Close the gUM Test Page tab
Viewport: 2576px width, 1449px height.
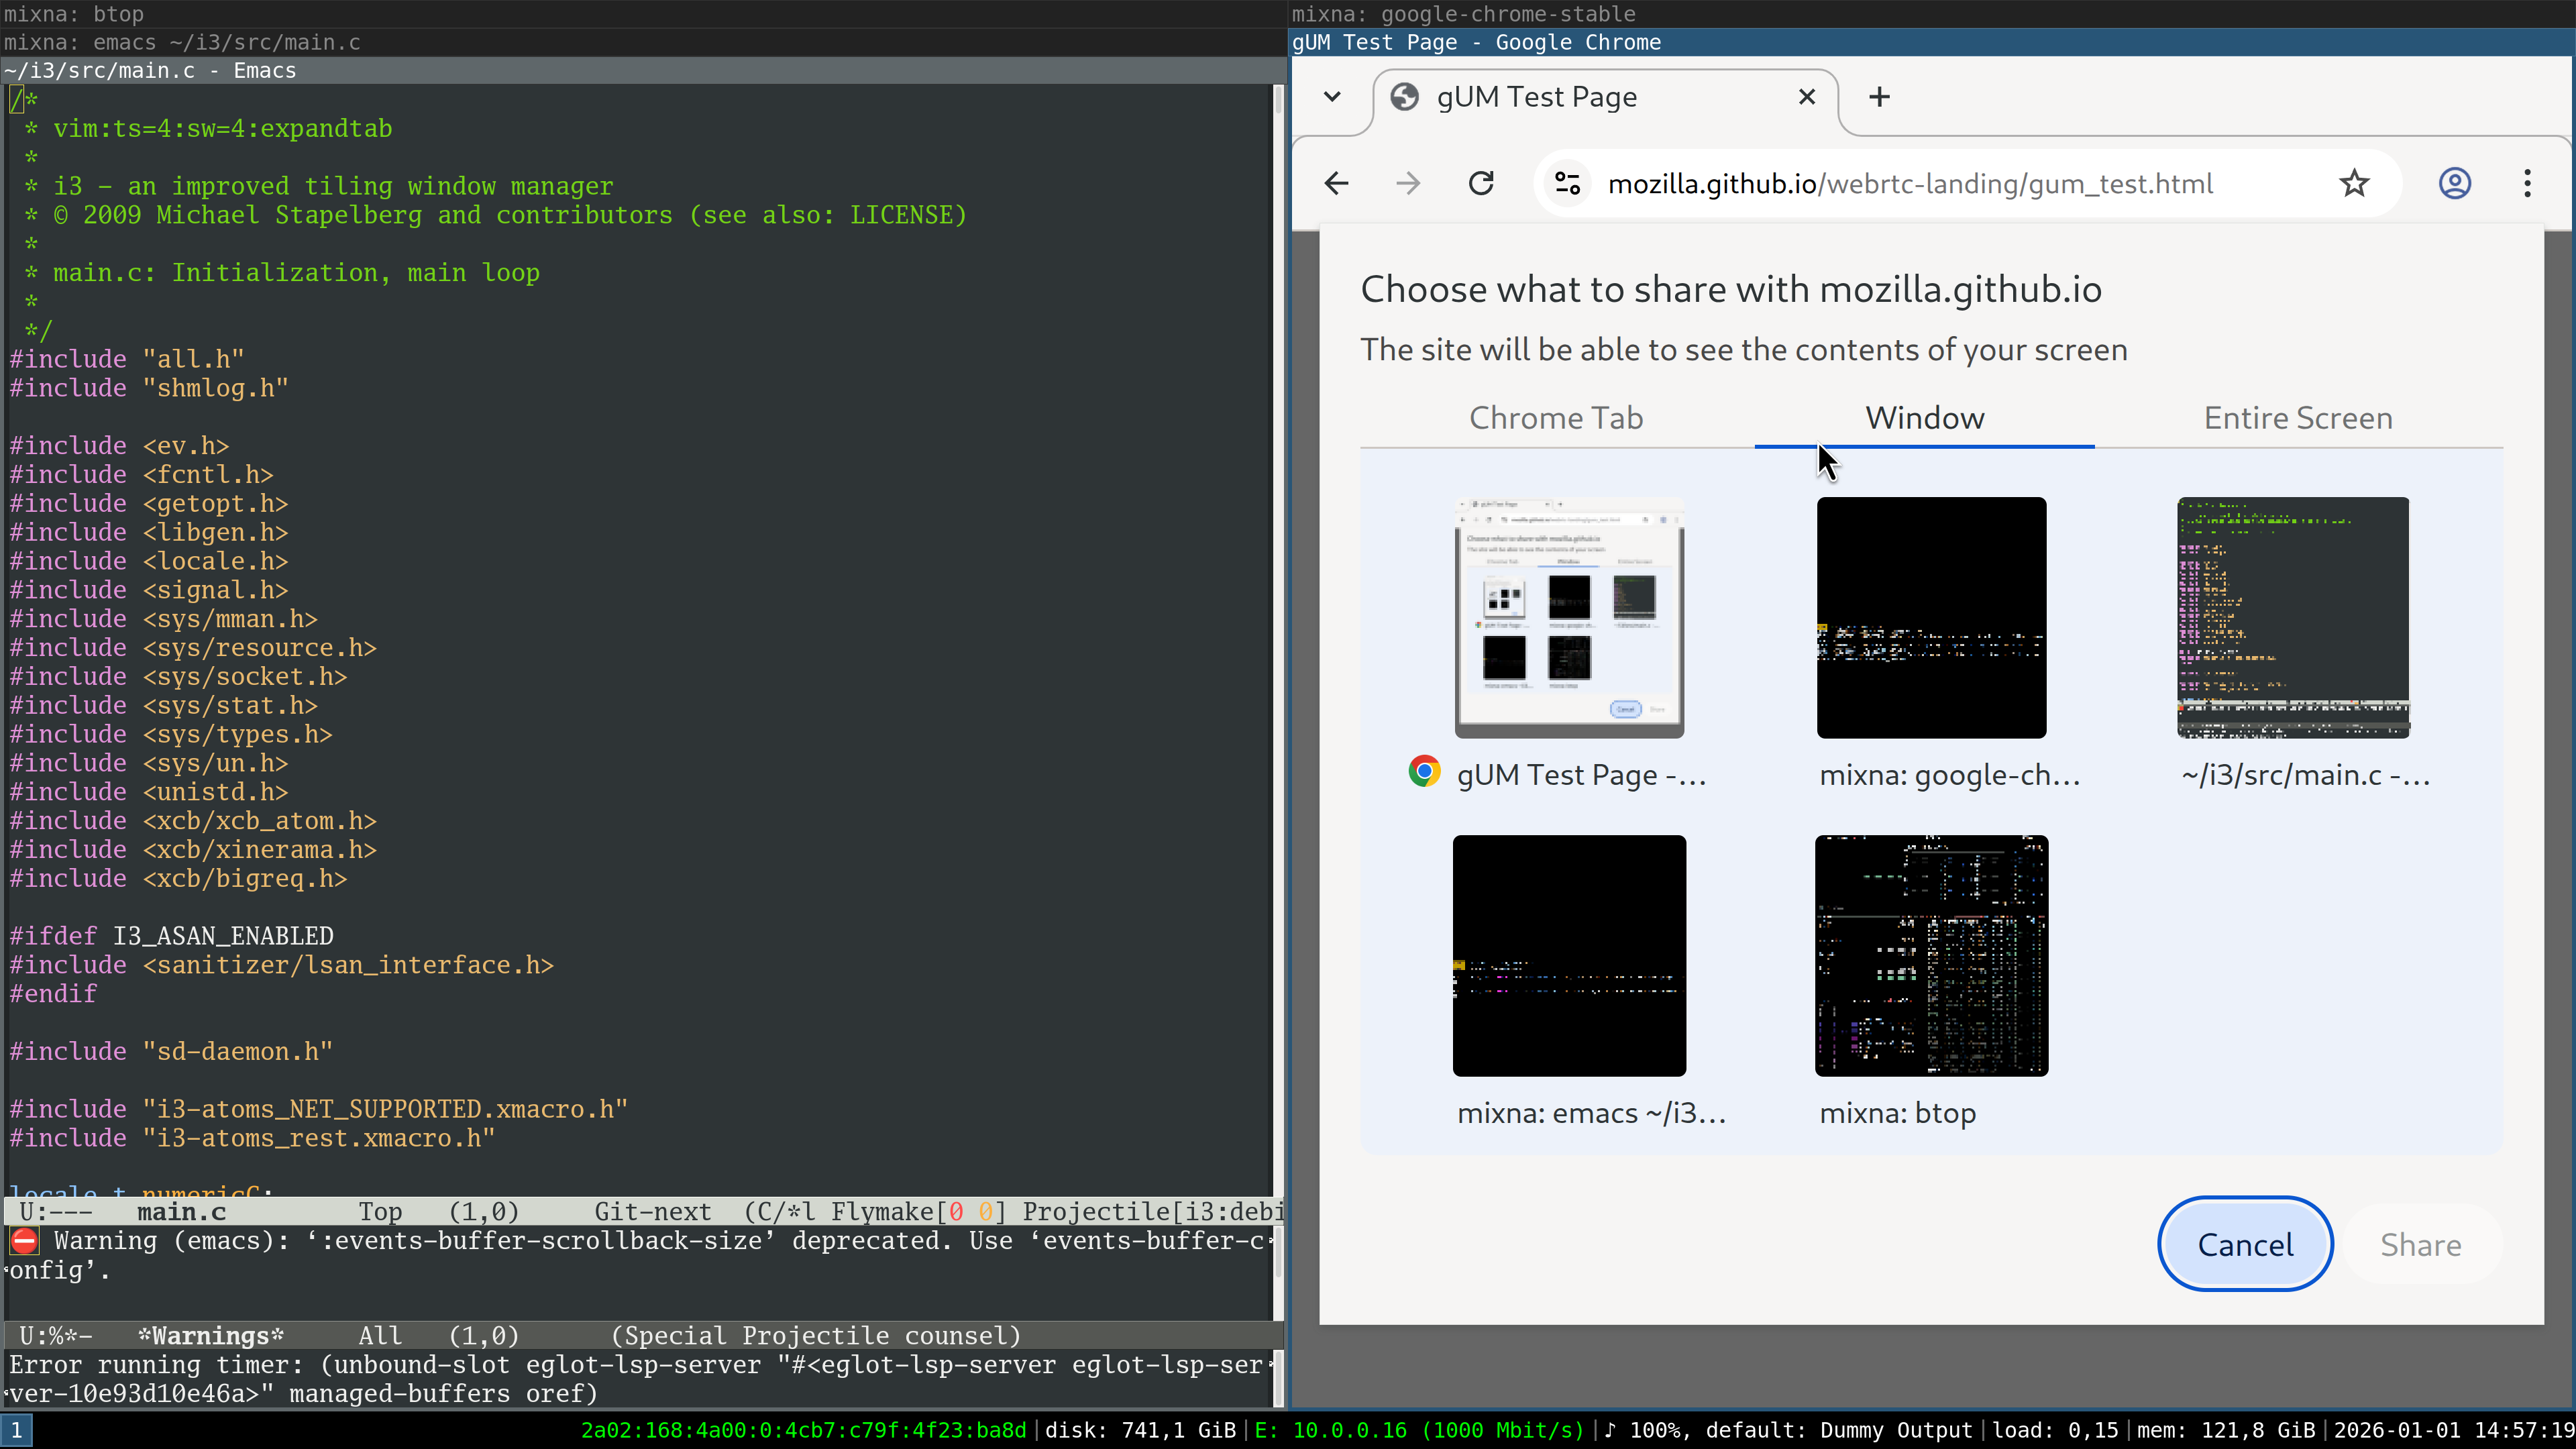point(1806,97)
